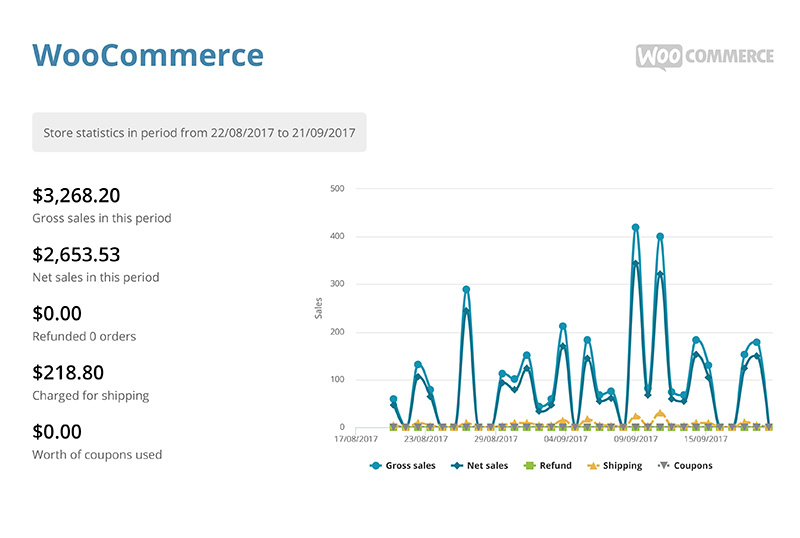Toggle the Coupons legend item

685,466
